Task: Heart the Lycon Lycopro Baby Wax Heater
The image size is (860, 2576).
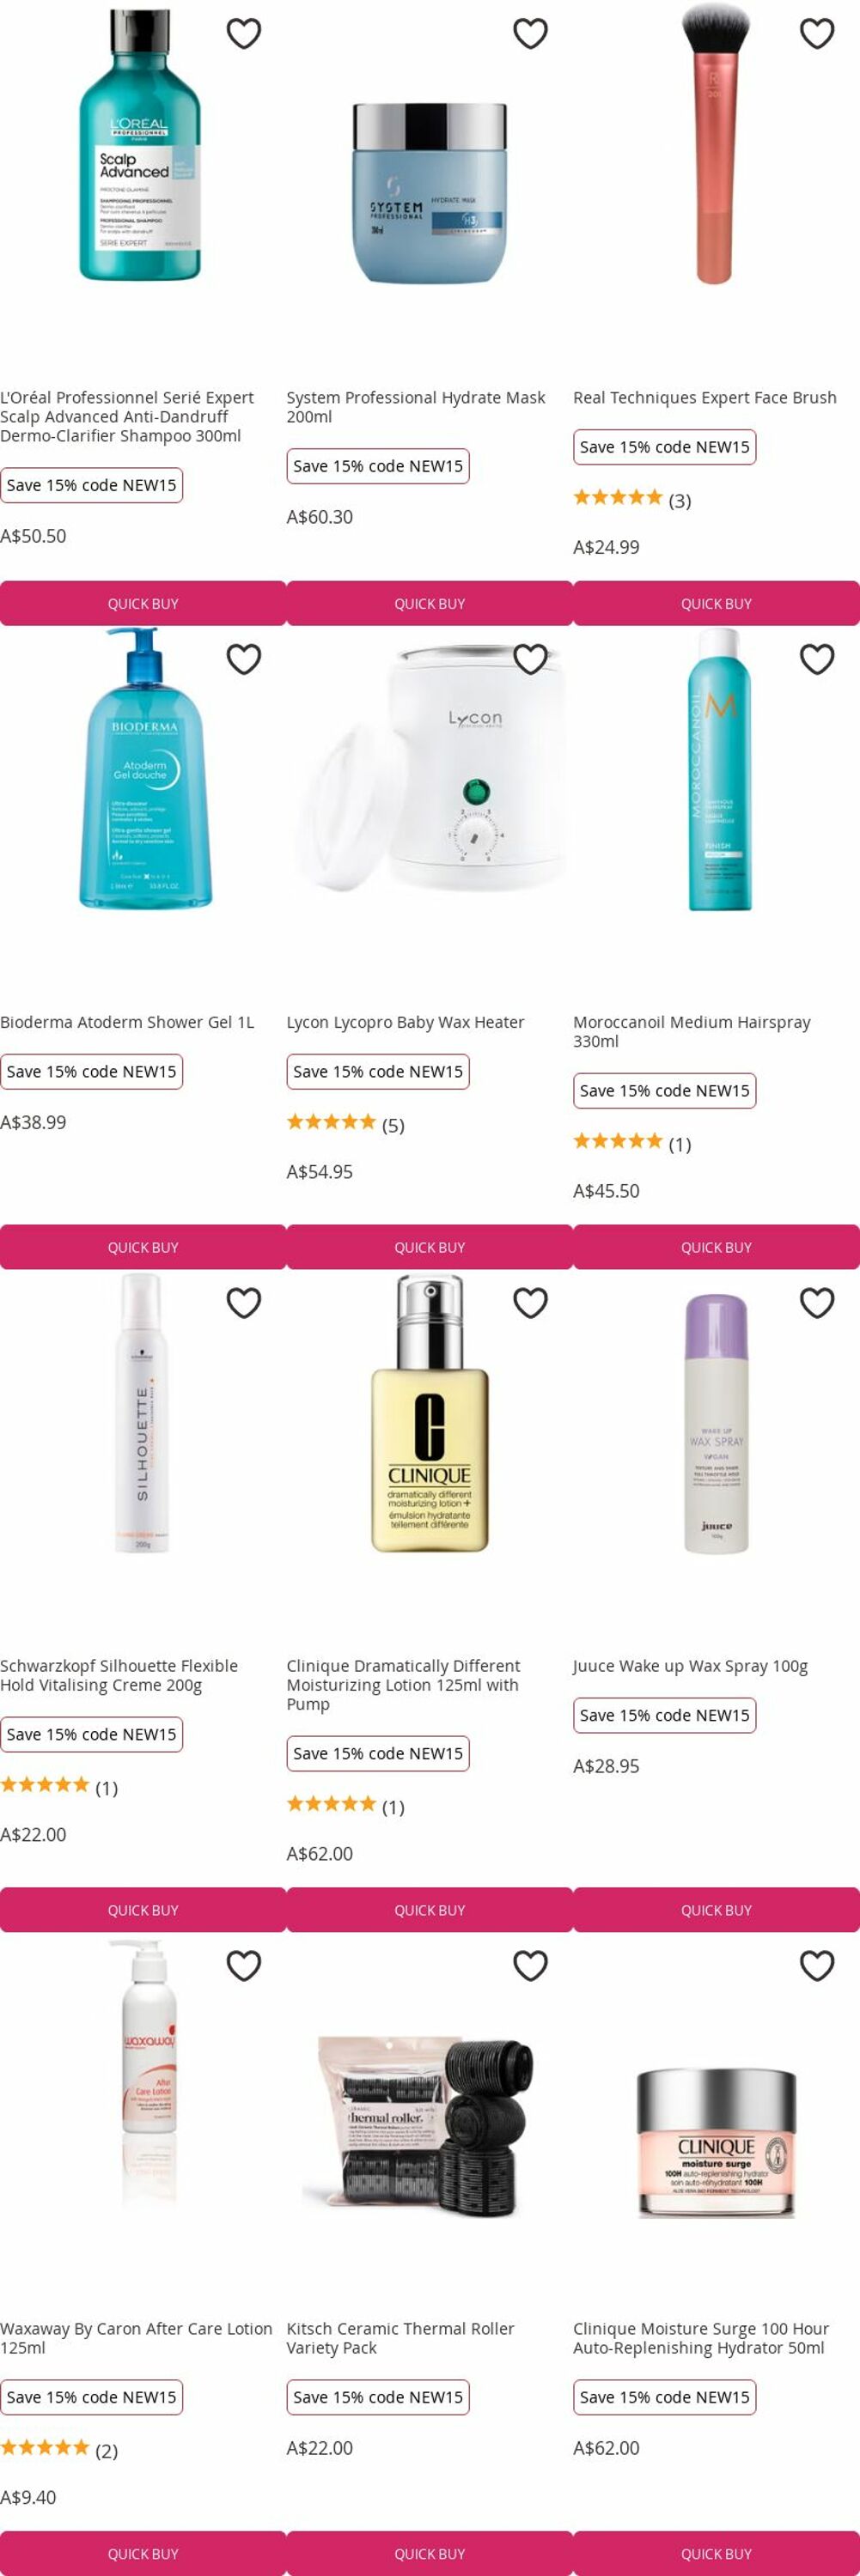Action: pyautogui.click(x=530, y=659)
